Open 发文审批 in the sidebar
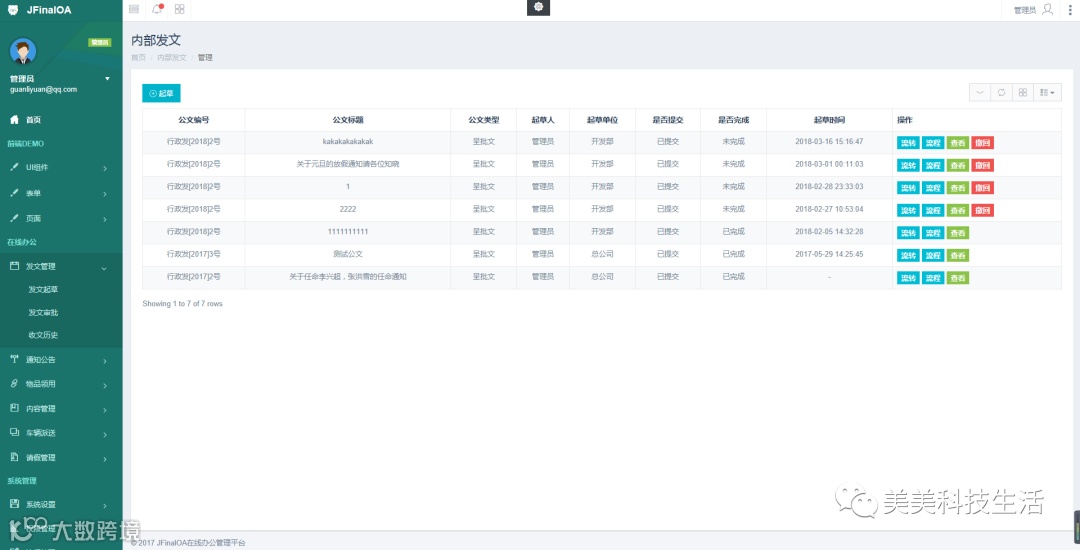 coord(43,313)
